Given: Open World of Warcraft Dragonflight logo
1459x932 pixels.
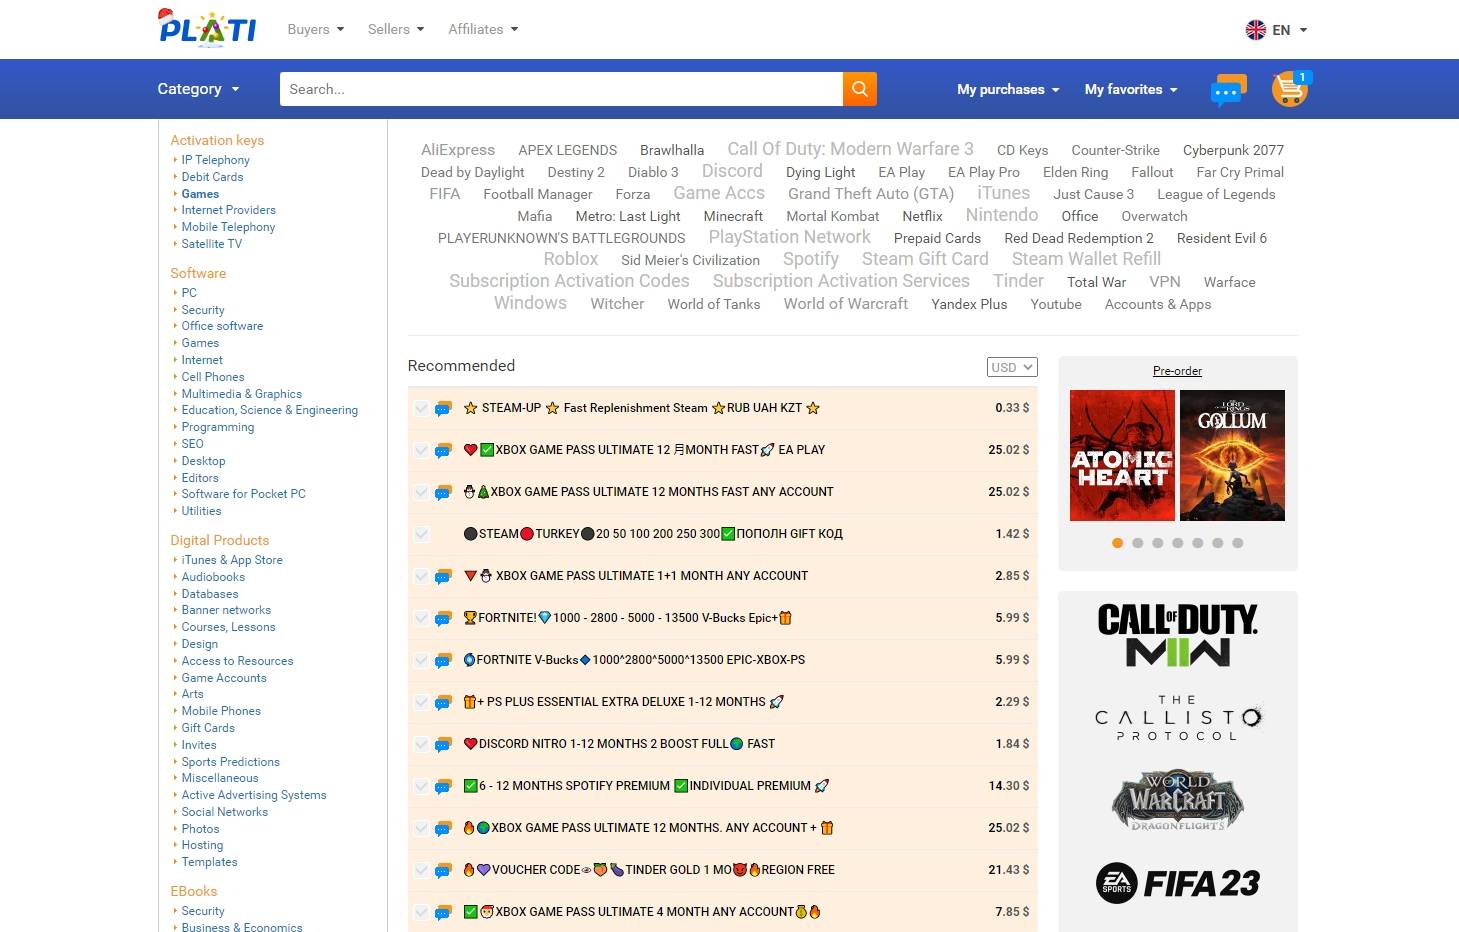Looking at the screenshot, I should click(x=1178, y=801).
